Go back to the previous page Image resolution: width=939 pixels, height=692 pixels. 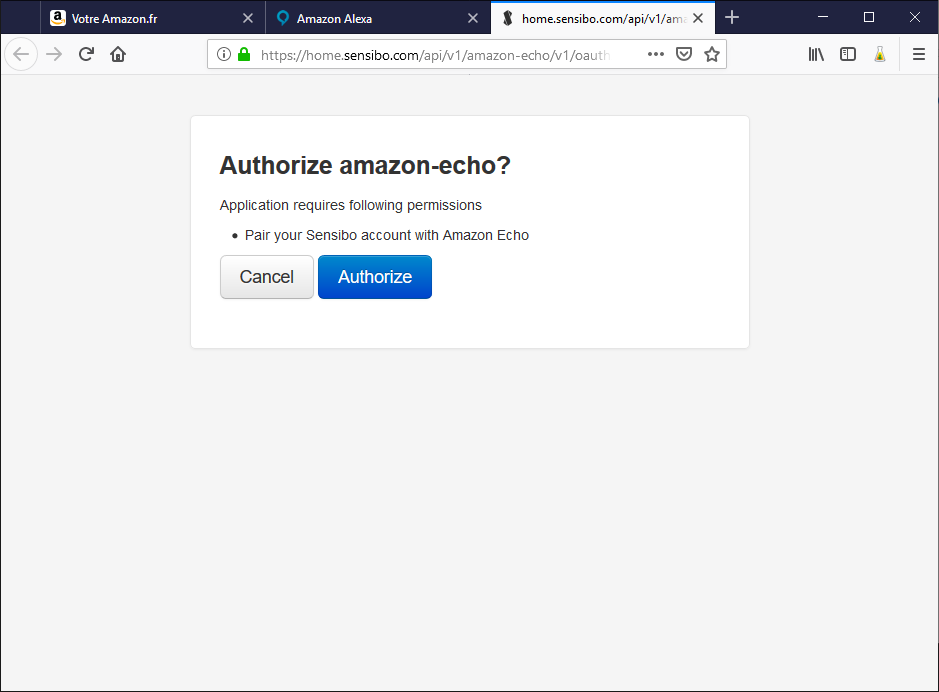(21, 54)
